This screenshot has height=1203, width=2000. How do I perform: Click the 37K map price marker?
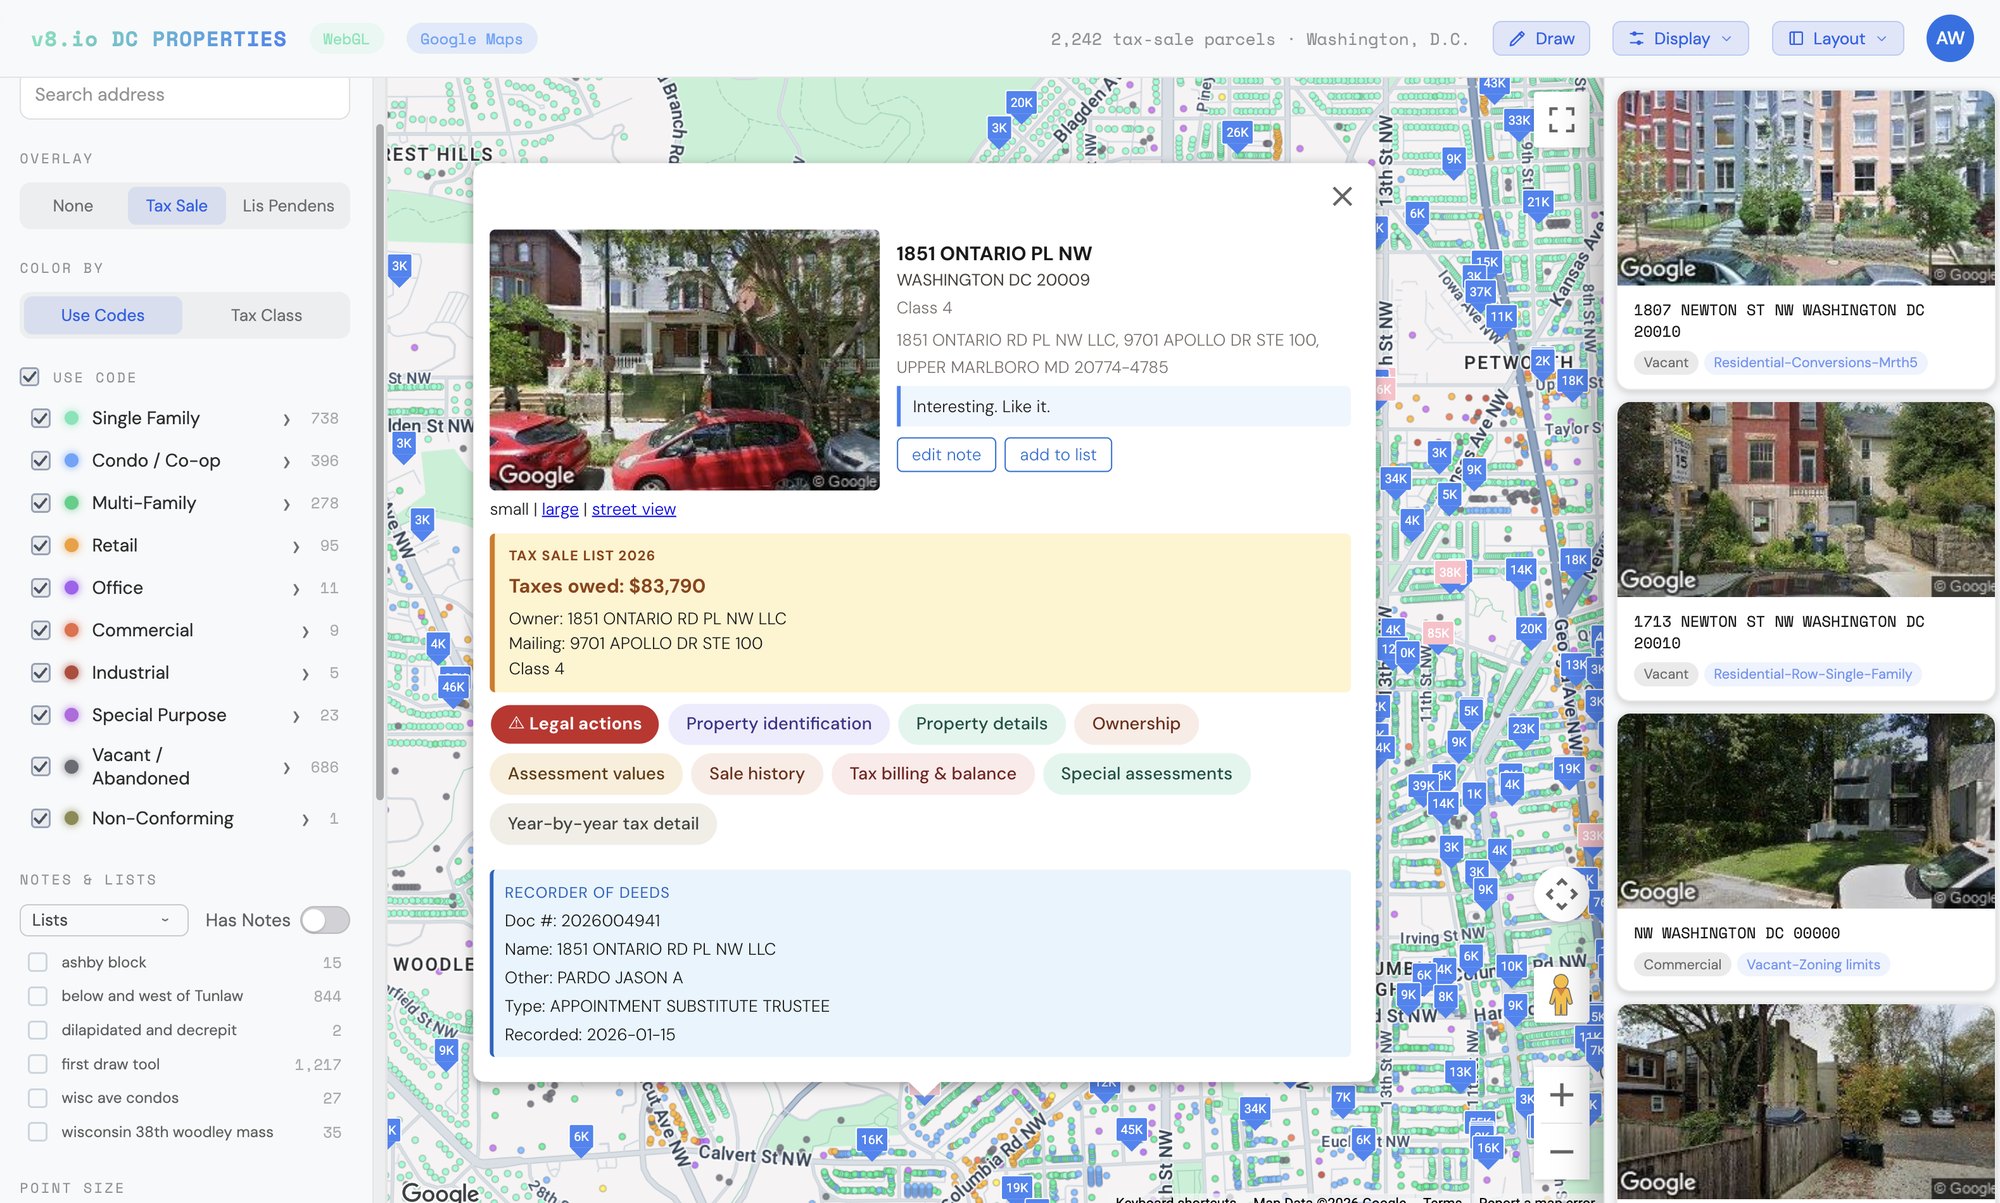(x=1480, y=292)
